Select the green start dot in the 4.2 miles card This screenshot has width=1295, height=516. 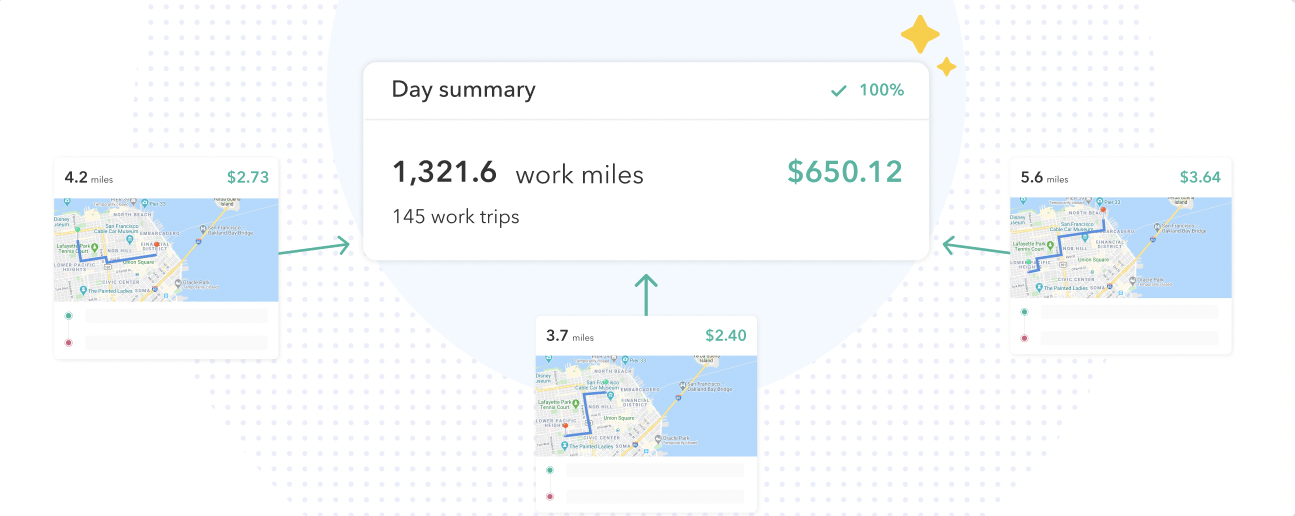coord(69,316)
